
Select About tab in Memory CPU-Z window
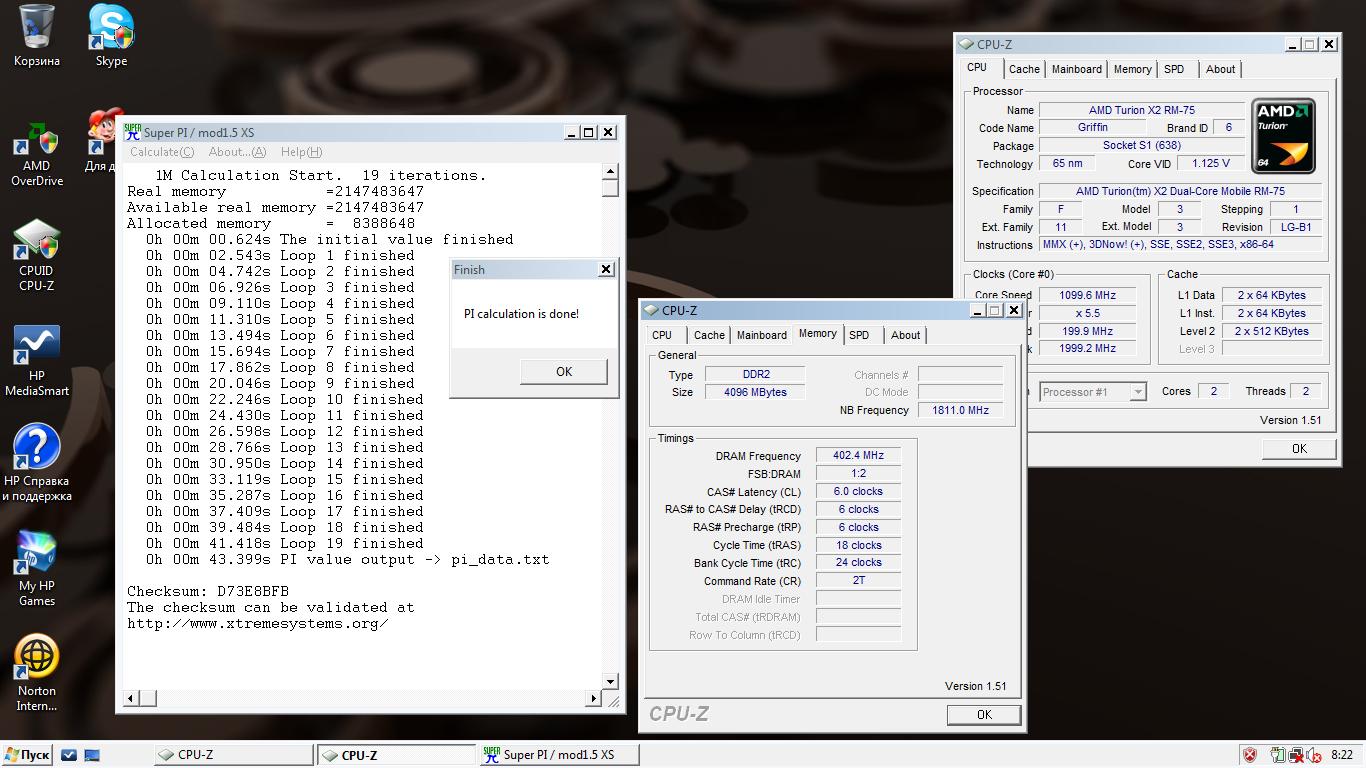click(x=905, y=335)
